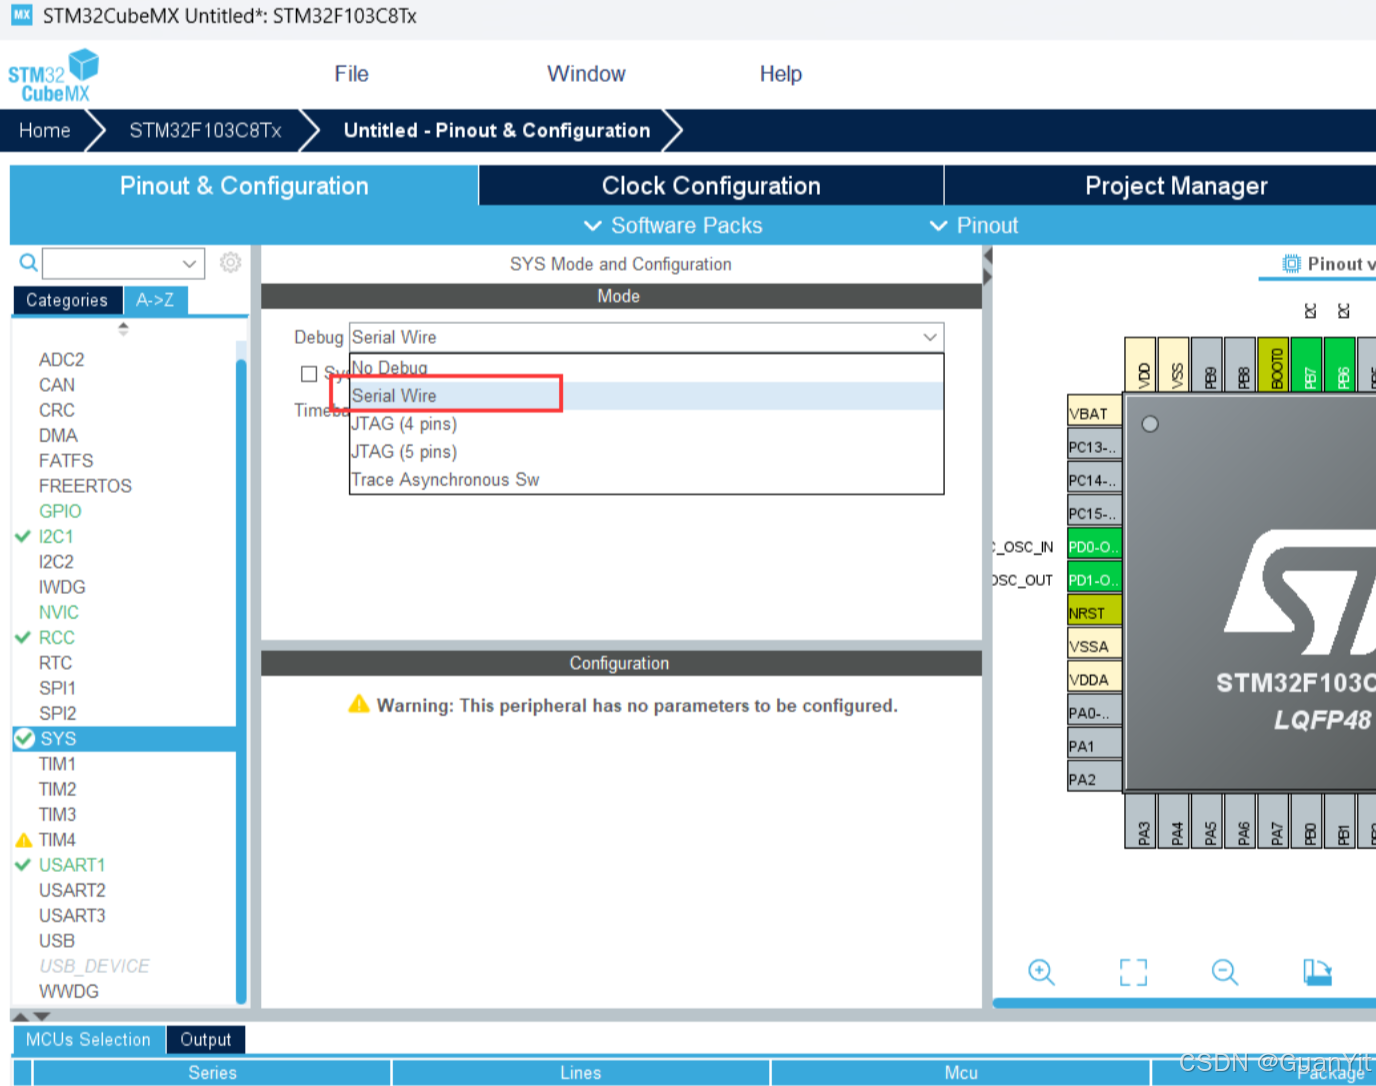The height and width of the screenshot is (1086, 1376).
Task: Choose Trace Asynchronous Sw option
Action: click(x=646, y=480)
